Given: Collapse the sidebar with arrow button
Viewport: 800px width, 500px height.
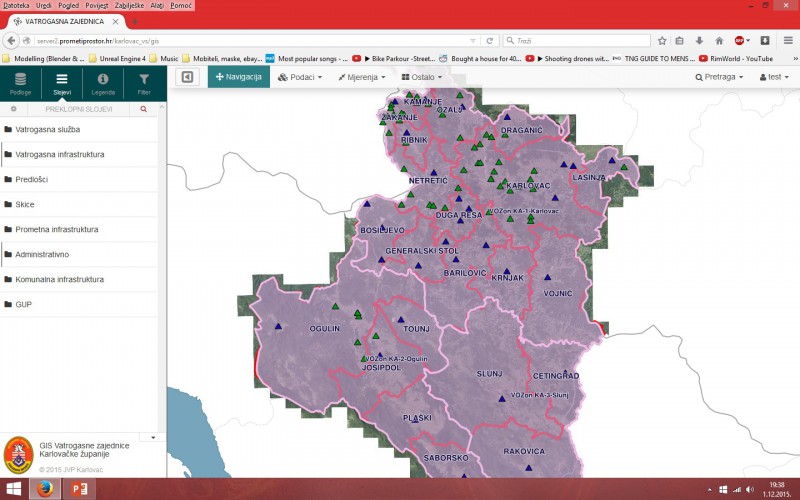Looking at the screenshot, I should tap(186, 77).
